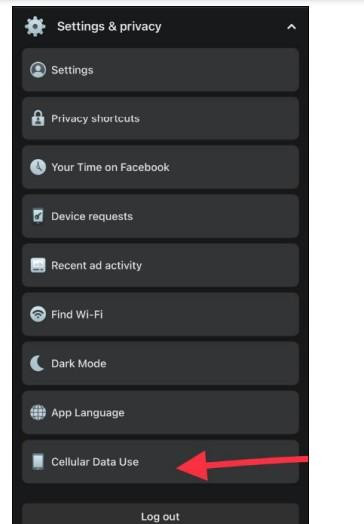Click the clock icon for Your Time on Facebook
The image size is (364, 524).
click(38, 167)
